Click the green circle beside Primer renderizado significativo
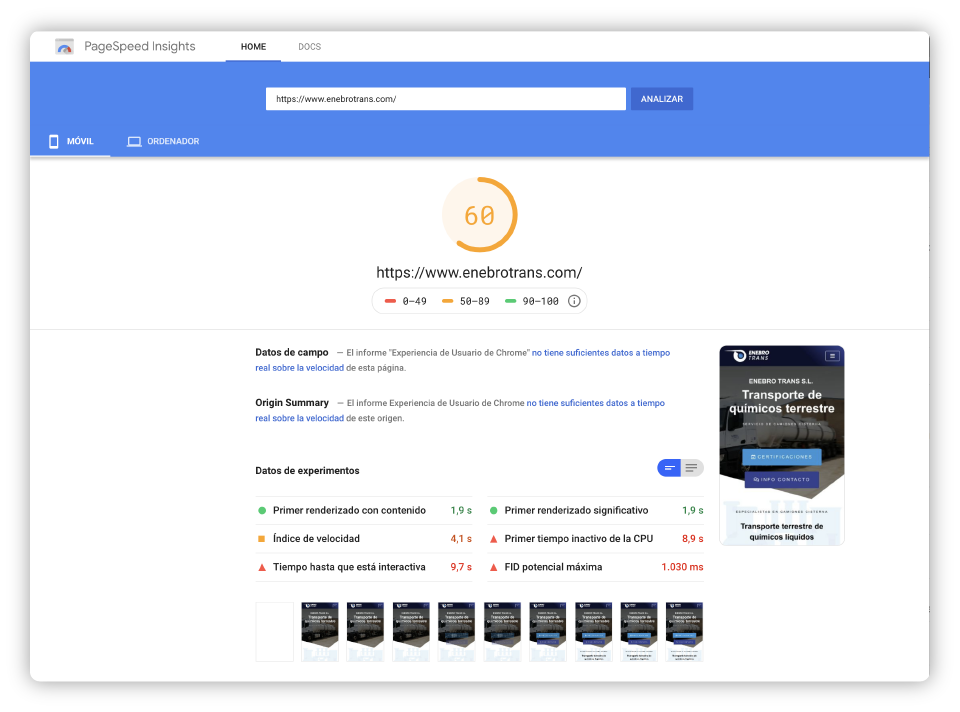The image size is (960, 712). (x=493, y=511)
